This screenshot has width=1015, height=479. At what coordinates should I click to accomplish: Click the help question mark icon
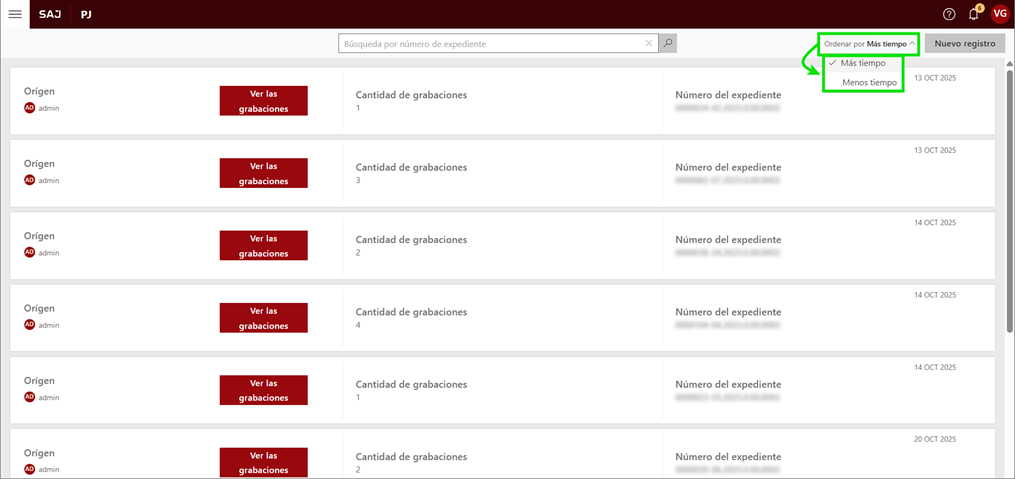tap(949, 14)
